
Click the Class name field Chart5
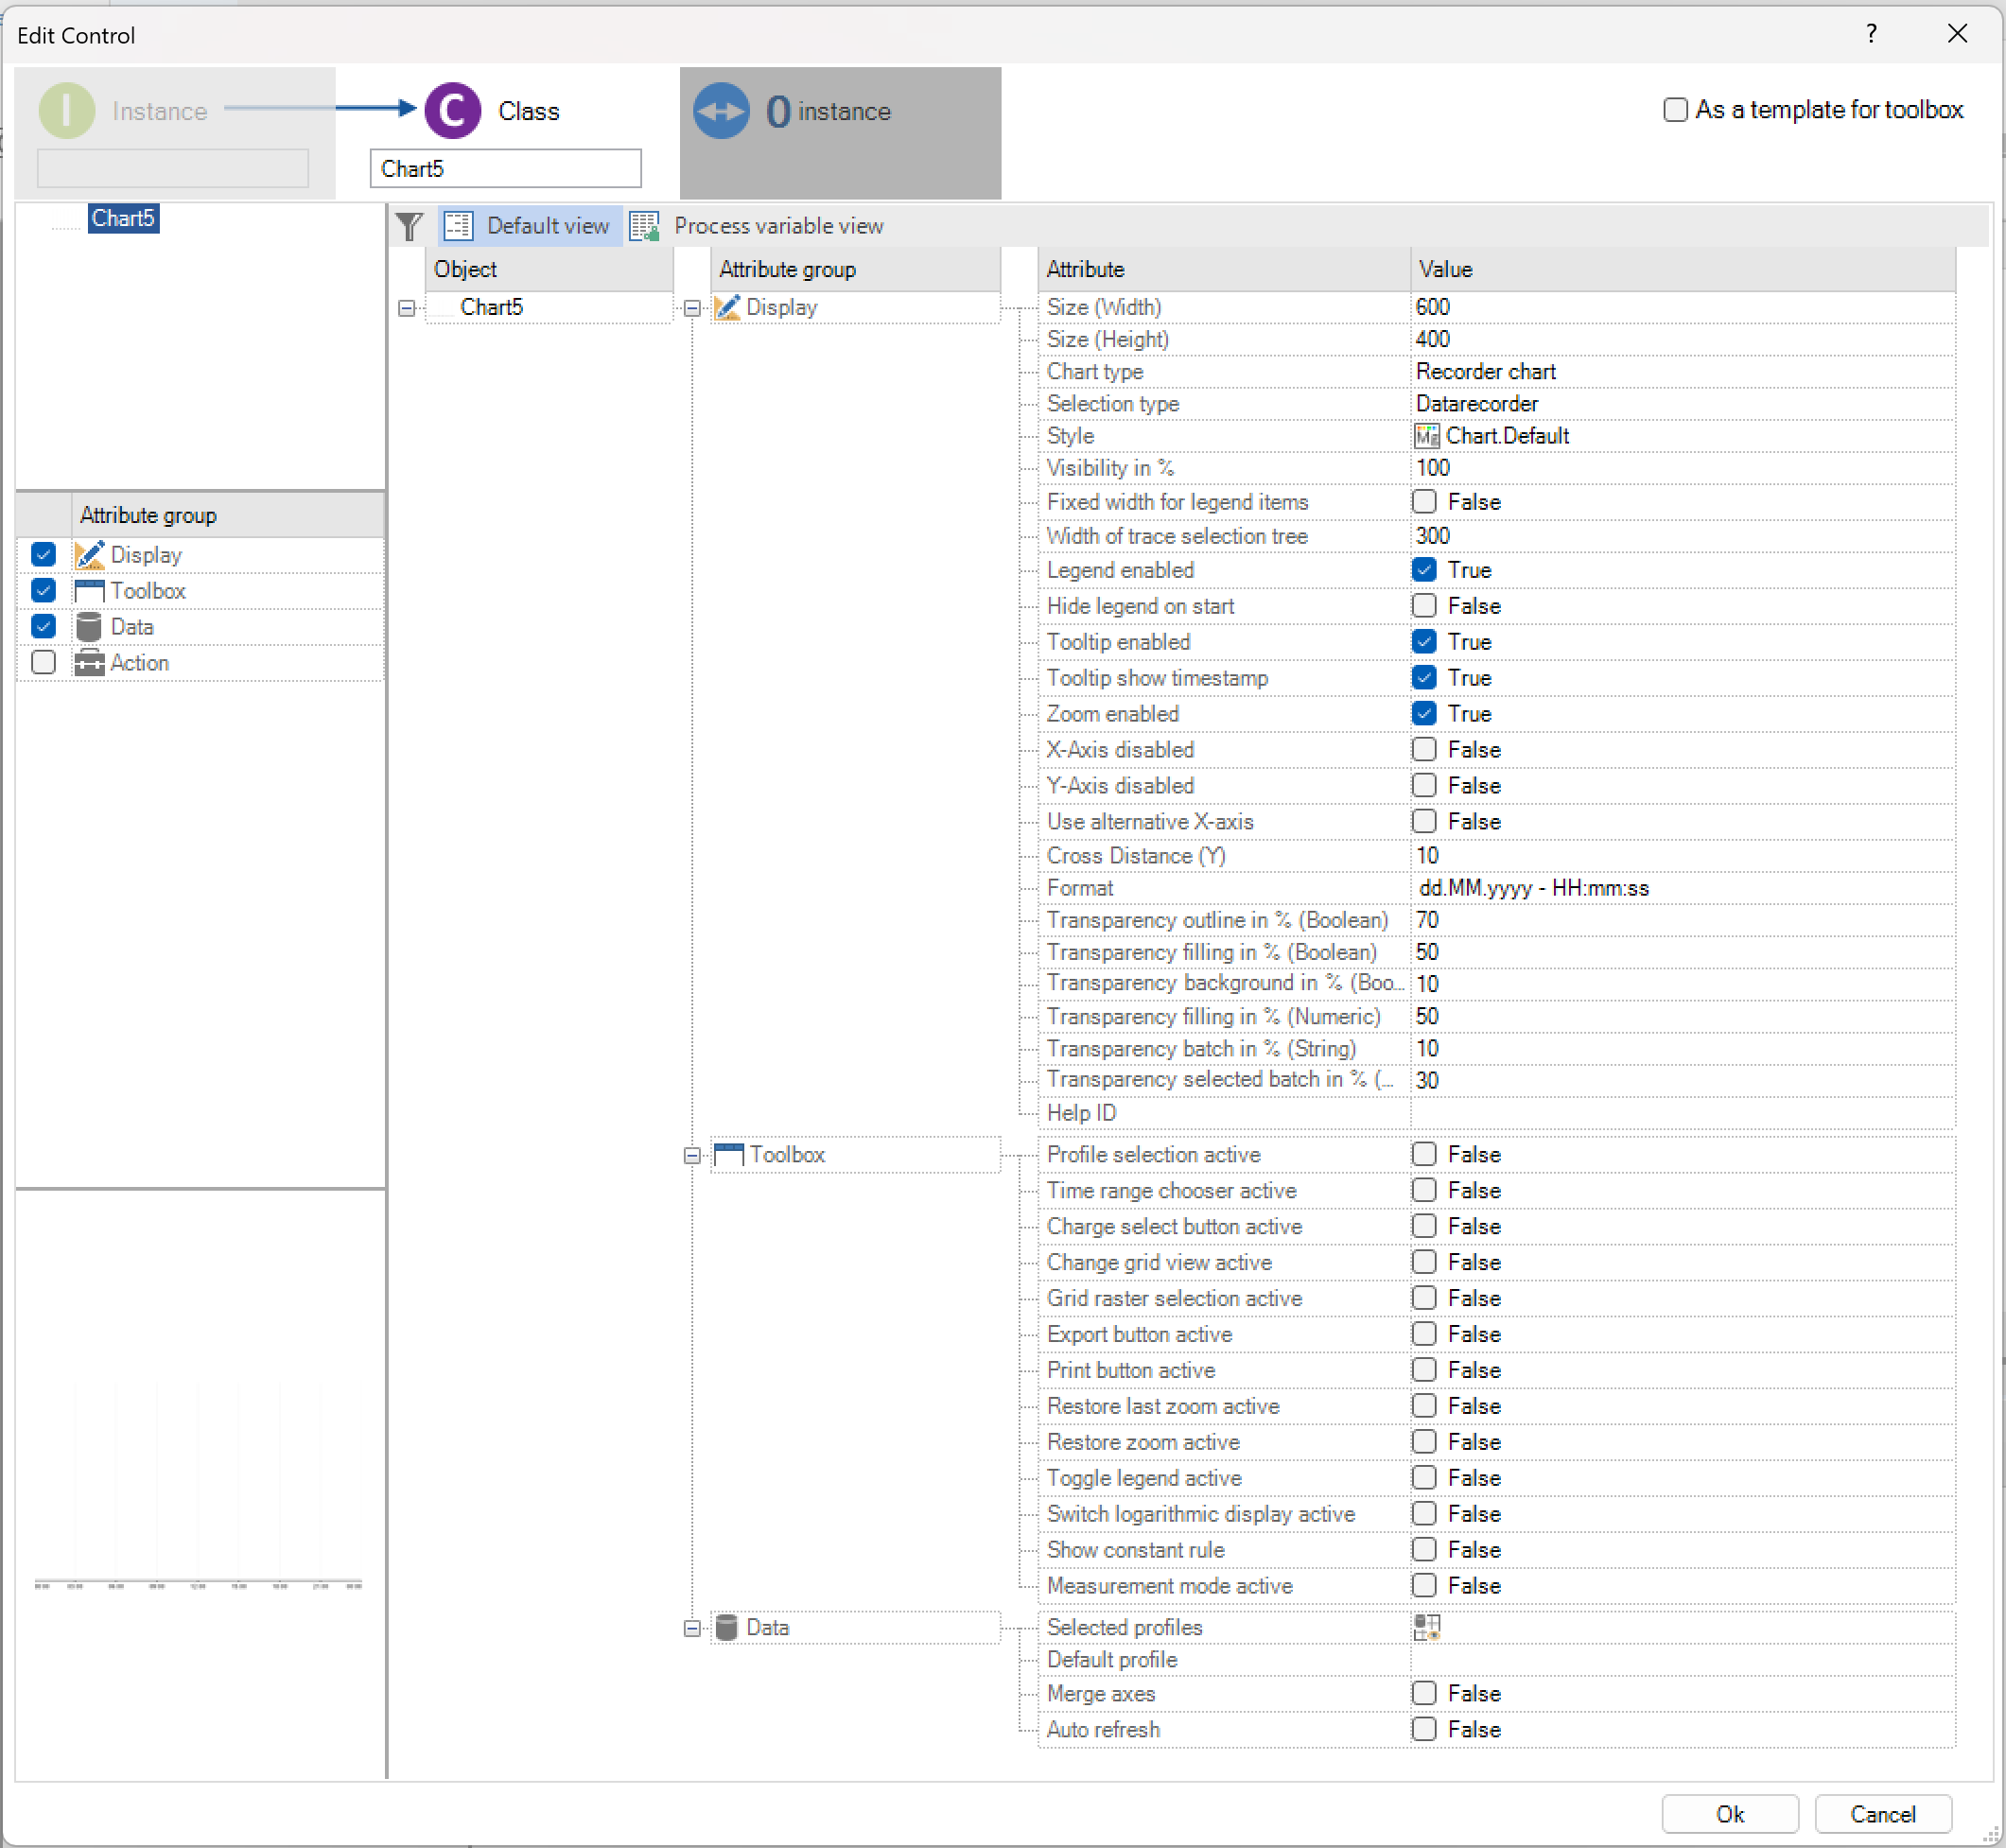click(506, 168)
